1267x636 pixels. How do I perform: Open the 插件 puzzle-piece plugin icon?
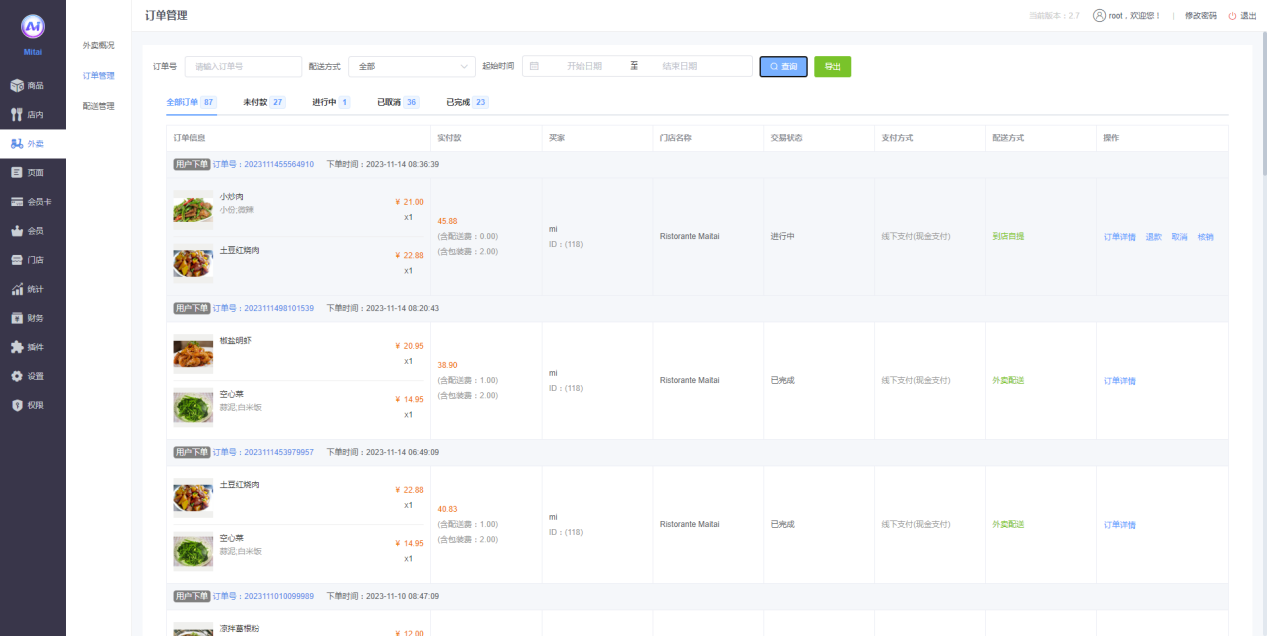[x=17, y=347]
